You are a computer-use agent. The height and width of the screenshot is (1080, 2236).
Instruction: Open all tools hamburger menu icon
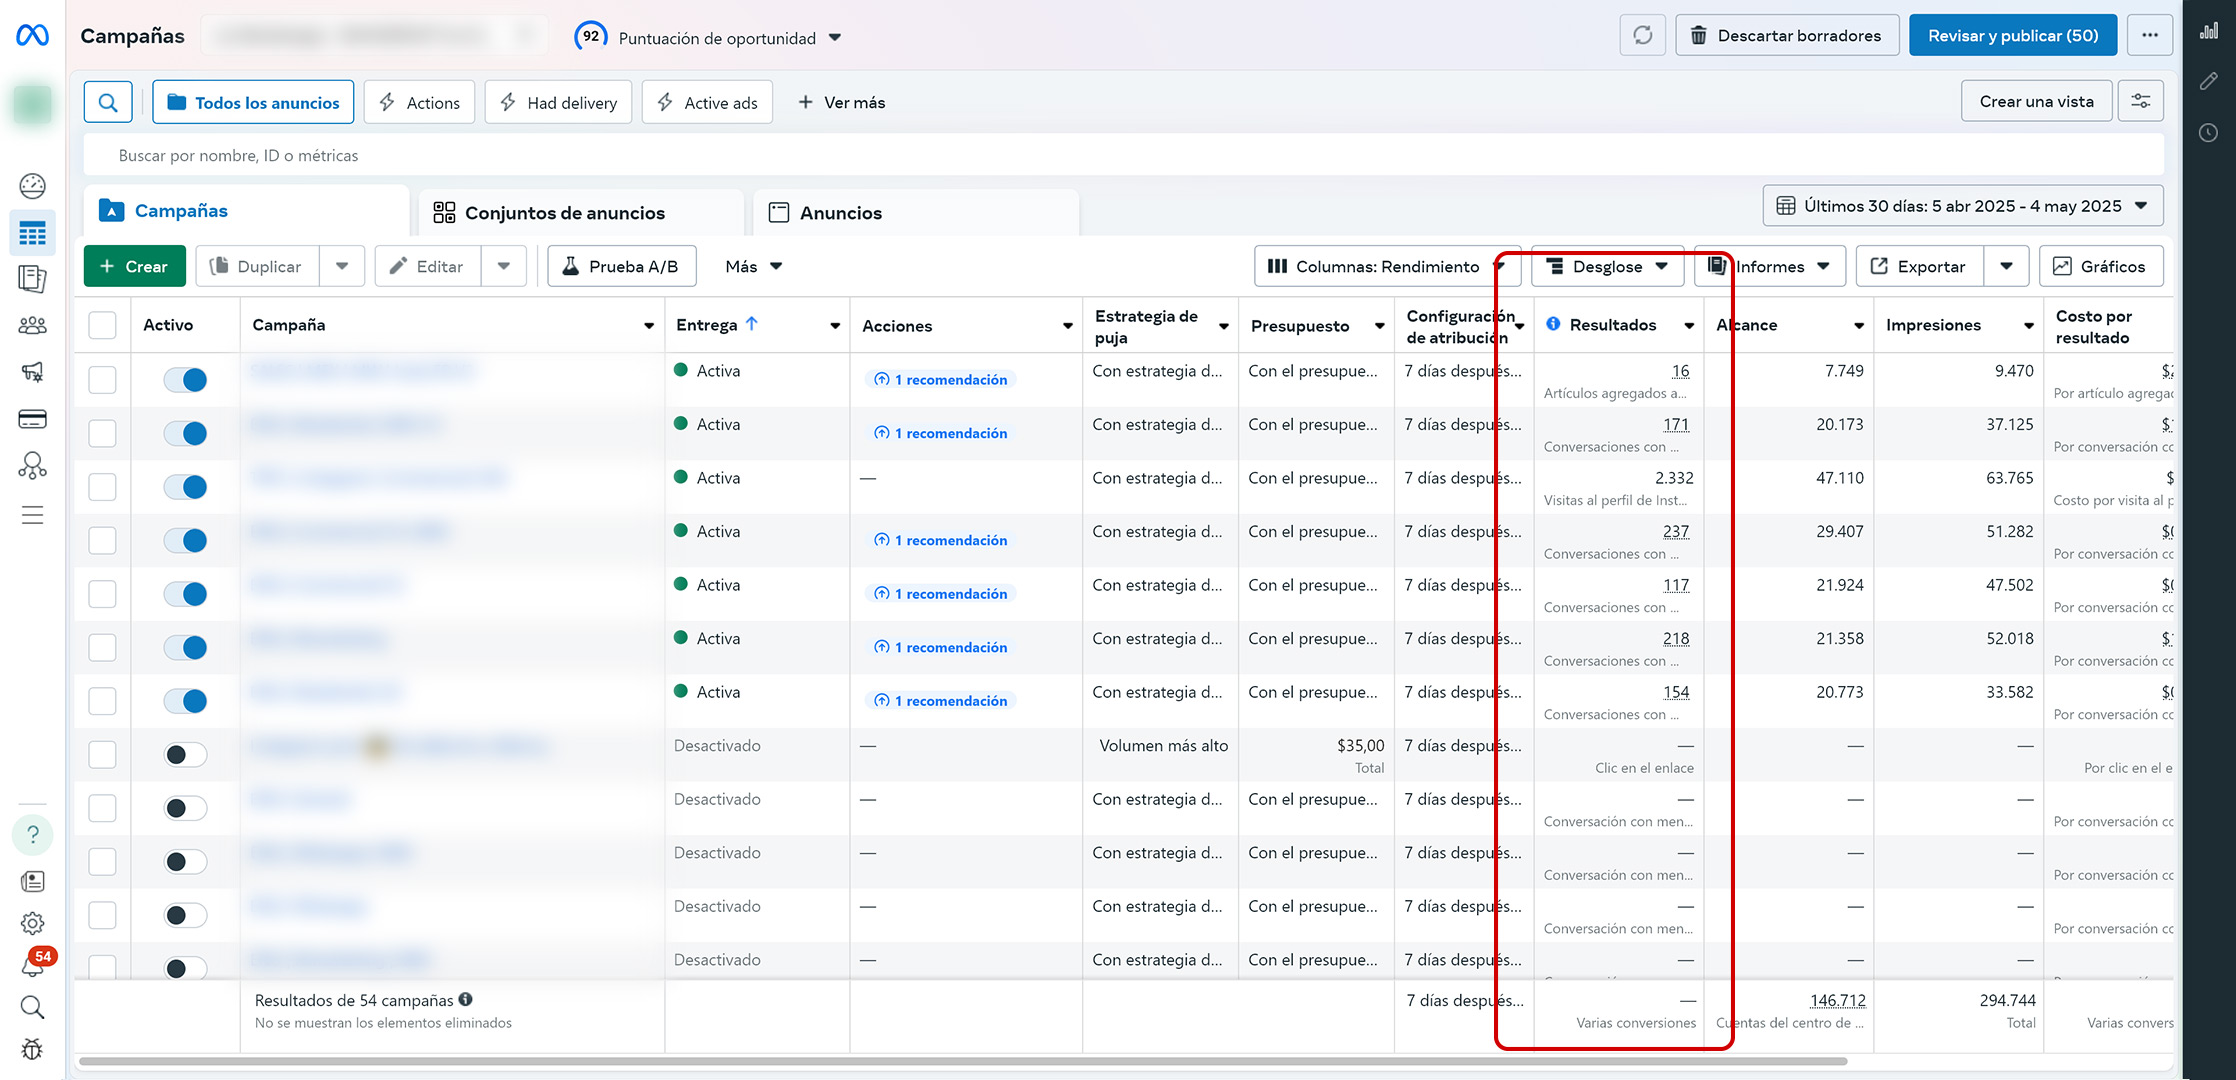pos(32,515)
